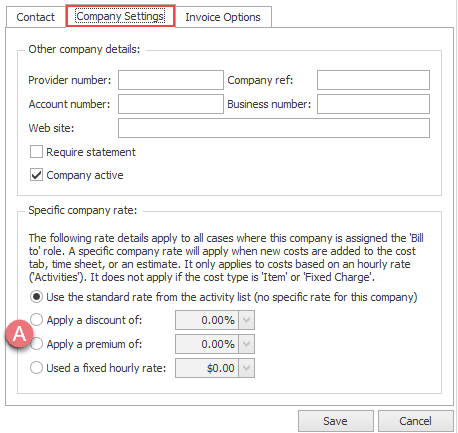The width and height of the screenshot is (458, 433).
Task: Click into the Company ref field
Action: pos(373,80)
